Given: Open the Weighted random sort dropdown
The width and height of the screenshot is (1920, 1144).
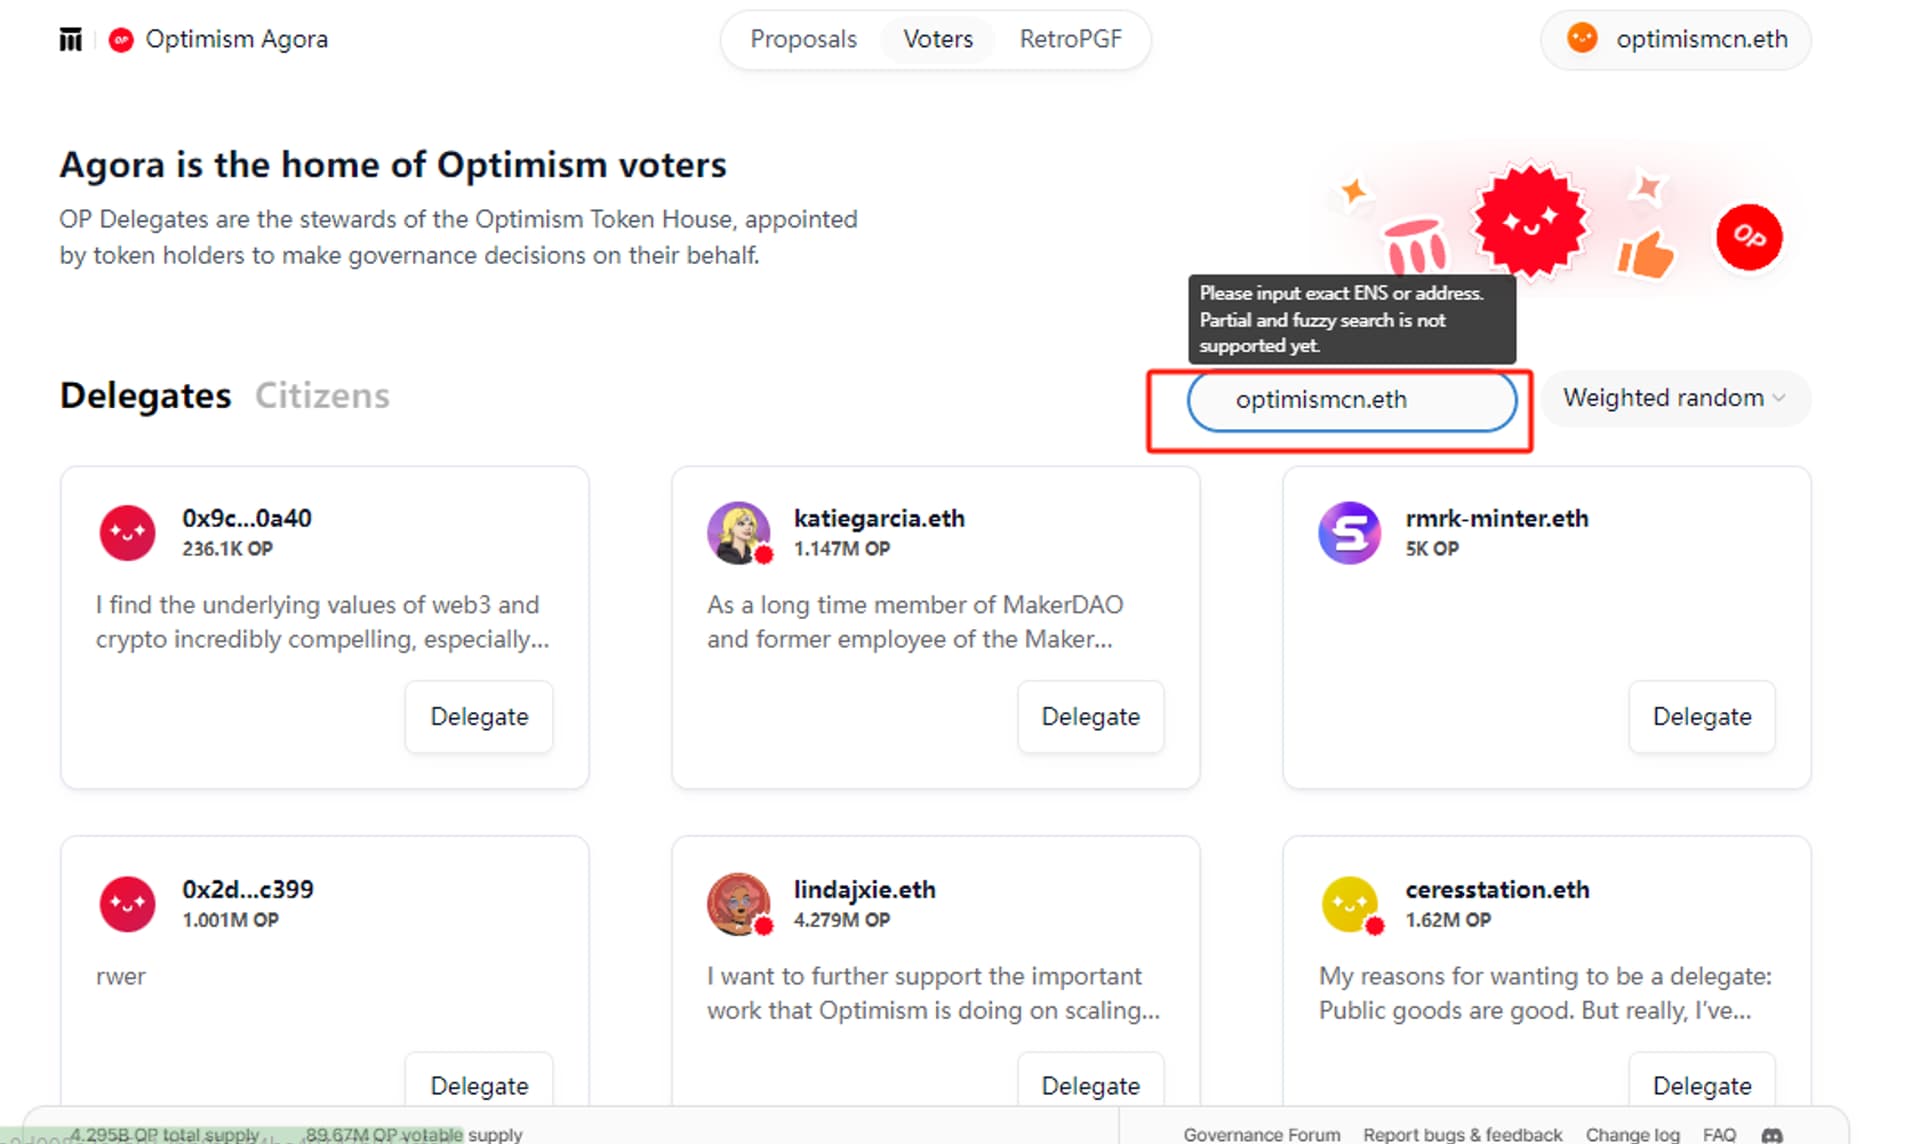Looking at the screenshot, I should pyautogui.click(x=1675, y=398).
